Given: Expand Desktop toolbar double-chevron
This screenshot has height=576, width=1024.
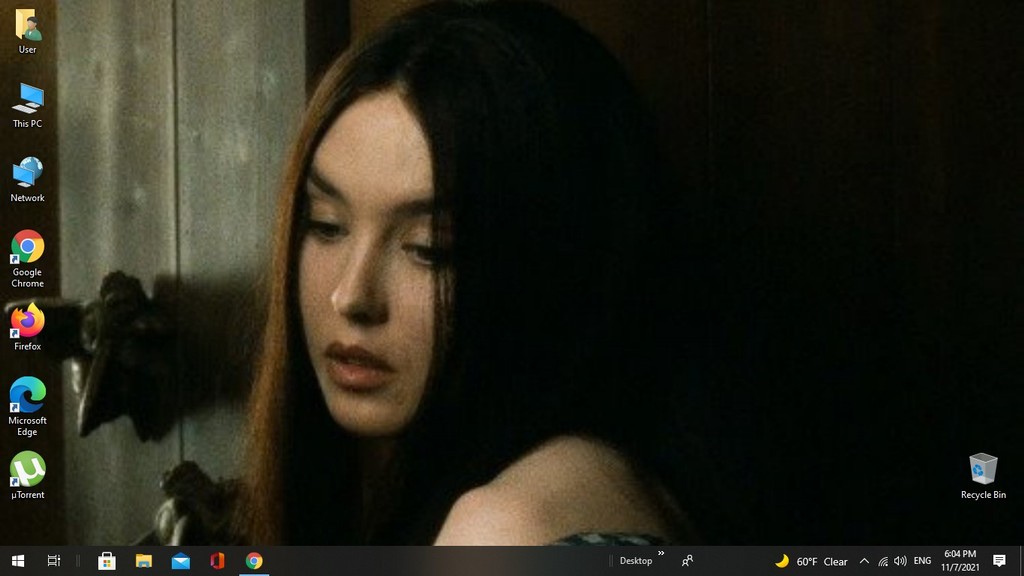Looking at the screenshot, I should click(661, 554).
